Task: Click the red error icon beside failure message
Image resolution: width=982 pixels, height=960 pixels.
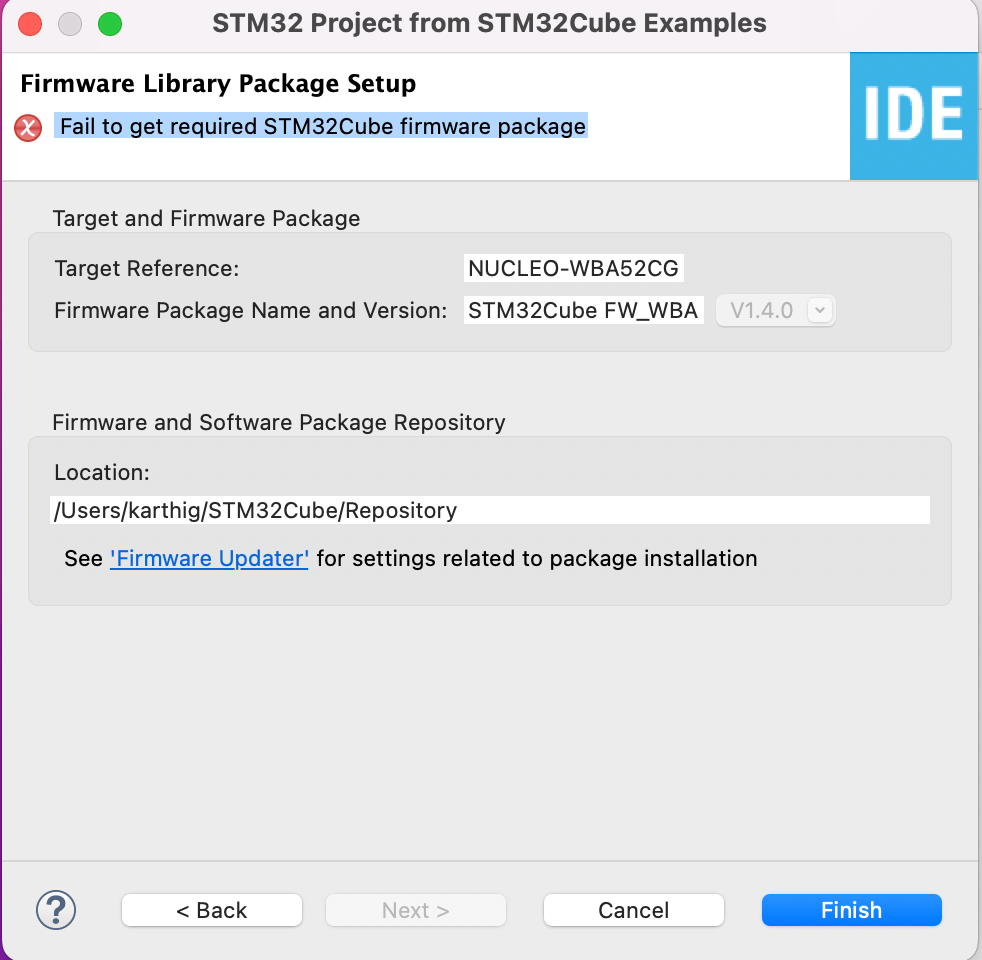Action: click(28, 128)
